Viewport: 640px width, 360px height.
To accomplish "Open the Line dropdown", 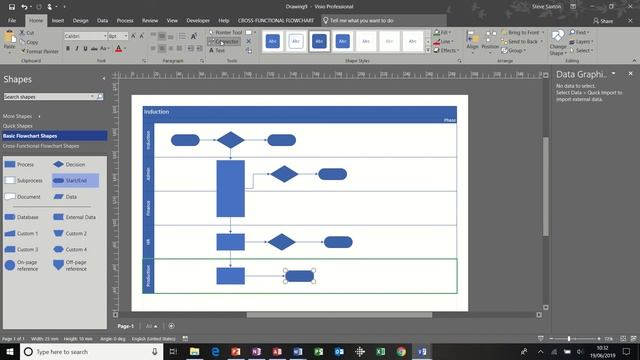I will point(443,41).
